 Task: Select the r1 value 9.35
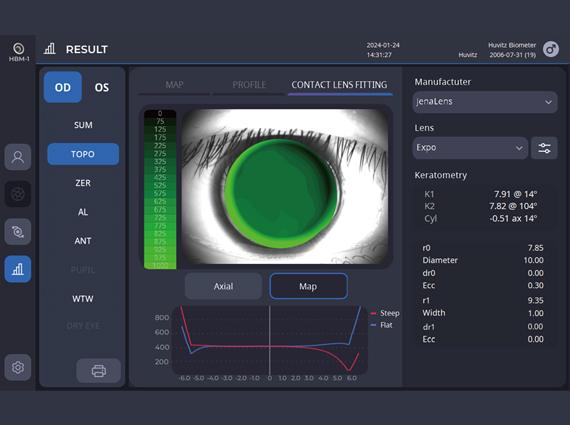tap(535, 301)
